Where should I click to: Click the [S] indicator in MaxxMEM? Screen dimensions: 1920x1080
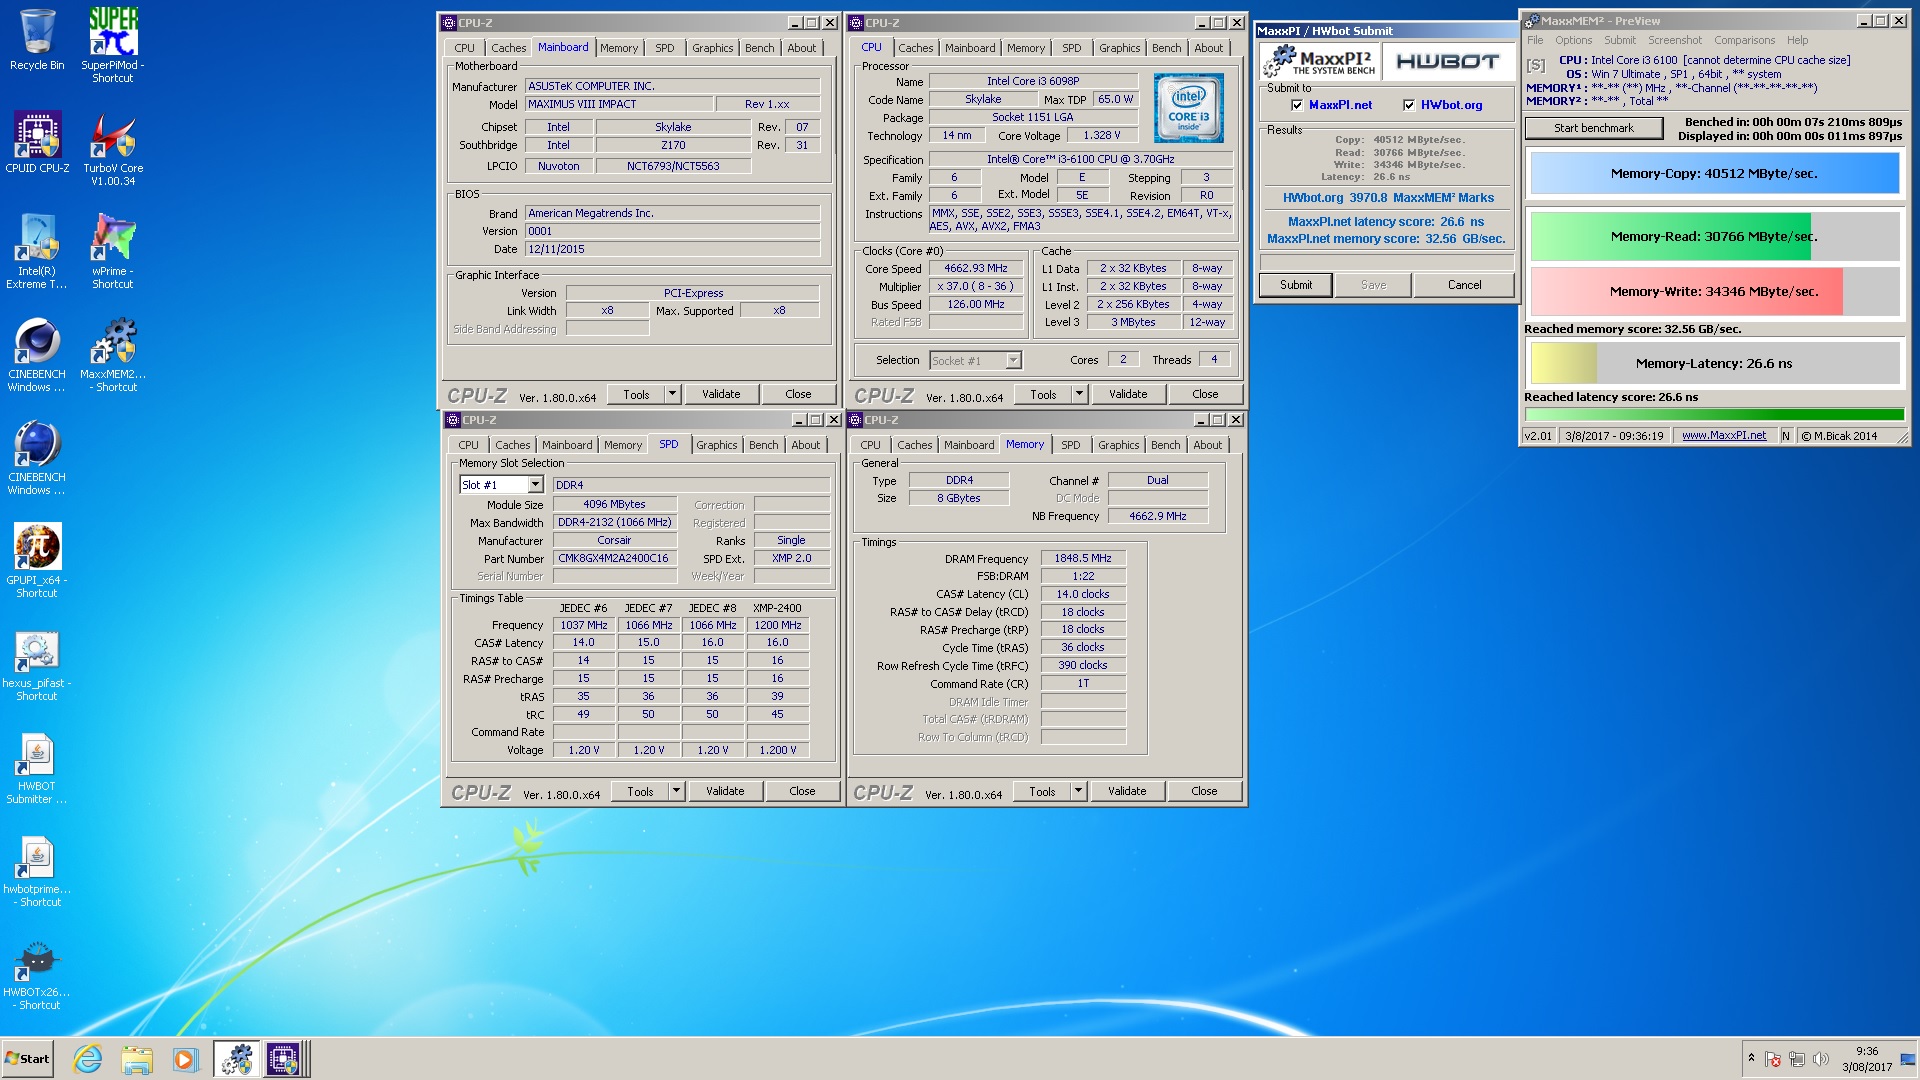(1535, 66)
